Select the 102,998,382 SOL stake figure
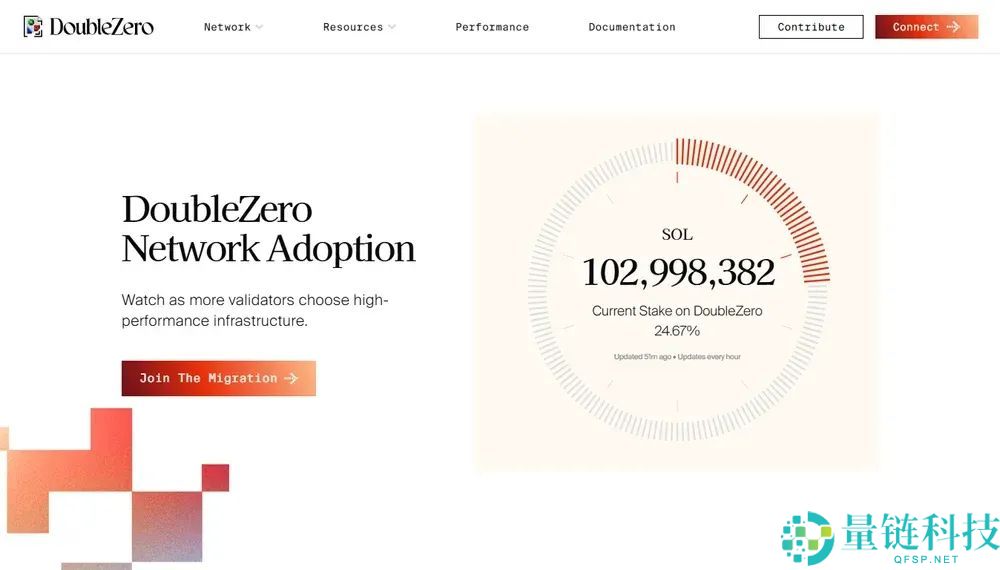This screenshot has width=1000, height=570. (x=678, y=272)
